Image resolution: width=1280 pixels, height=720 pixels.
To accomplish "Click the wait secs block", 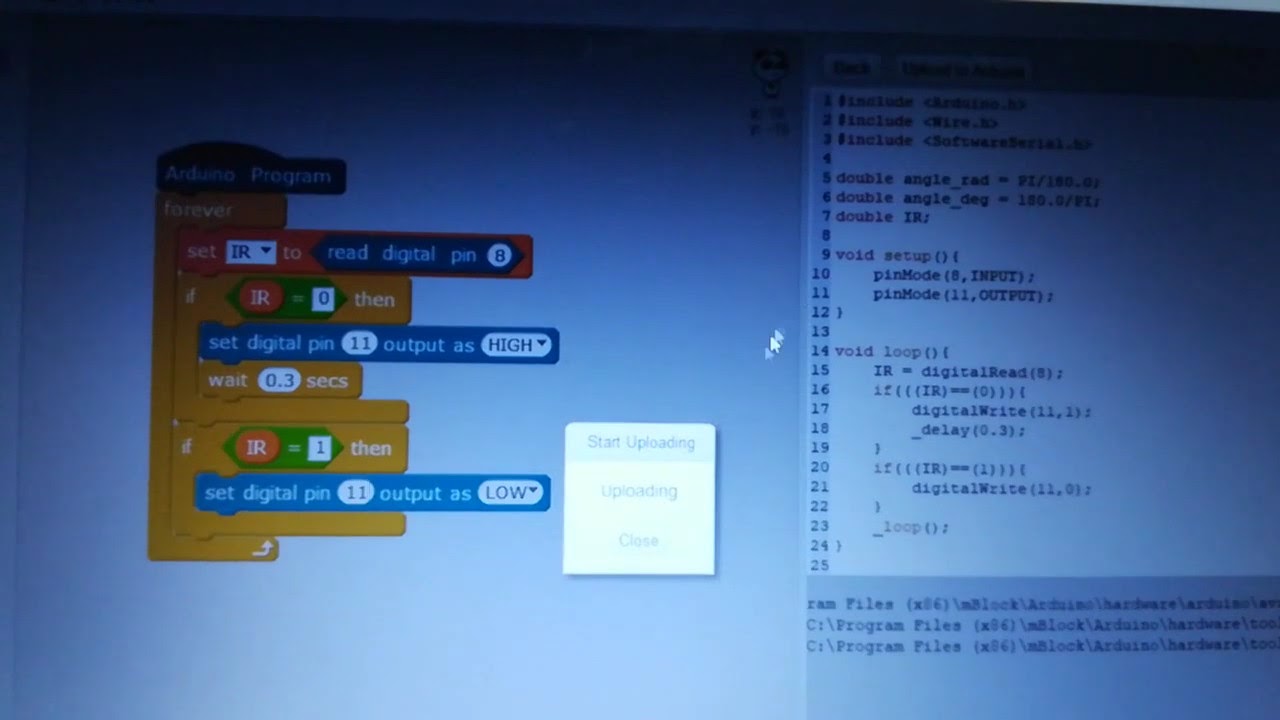I will click(x=280, y=380).
